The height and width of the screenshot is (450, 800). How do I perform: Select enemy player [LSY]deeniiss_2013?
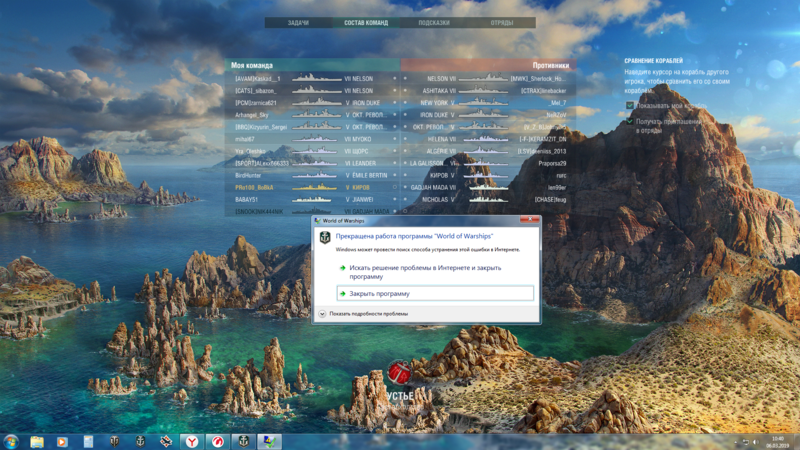pos(542,151)
